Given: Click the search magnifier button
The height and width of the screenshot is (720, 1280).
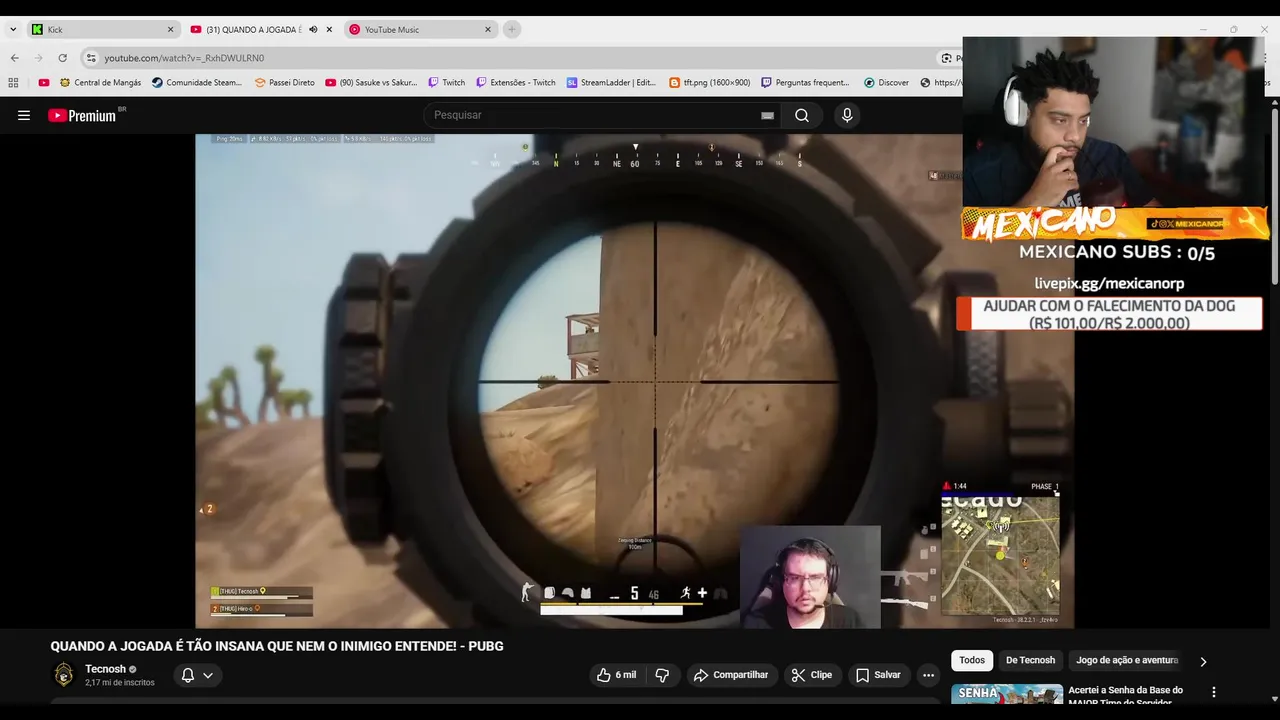Looking at the screenshot, I should point(802,115).
